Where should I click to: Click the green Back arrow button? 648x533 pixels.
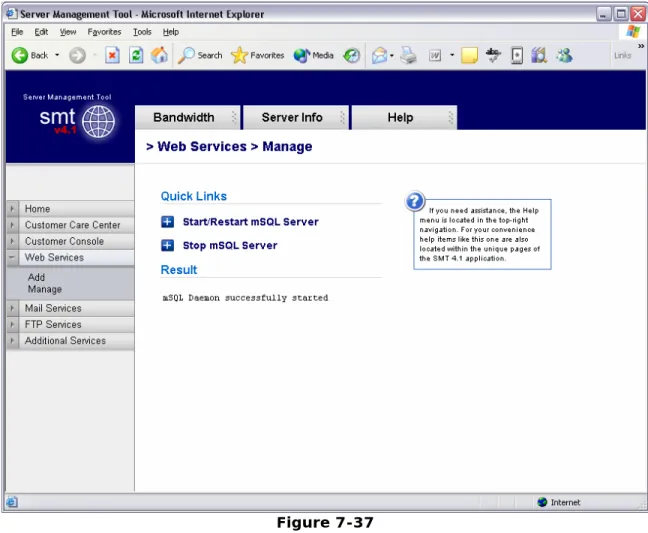19,55
